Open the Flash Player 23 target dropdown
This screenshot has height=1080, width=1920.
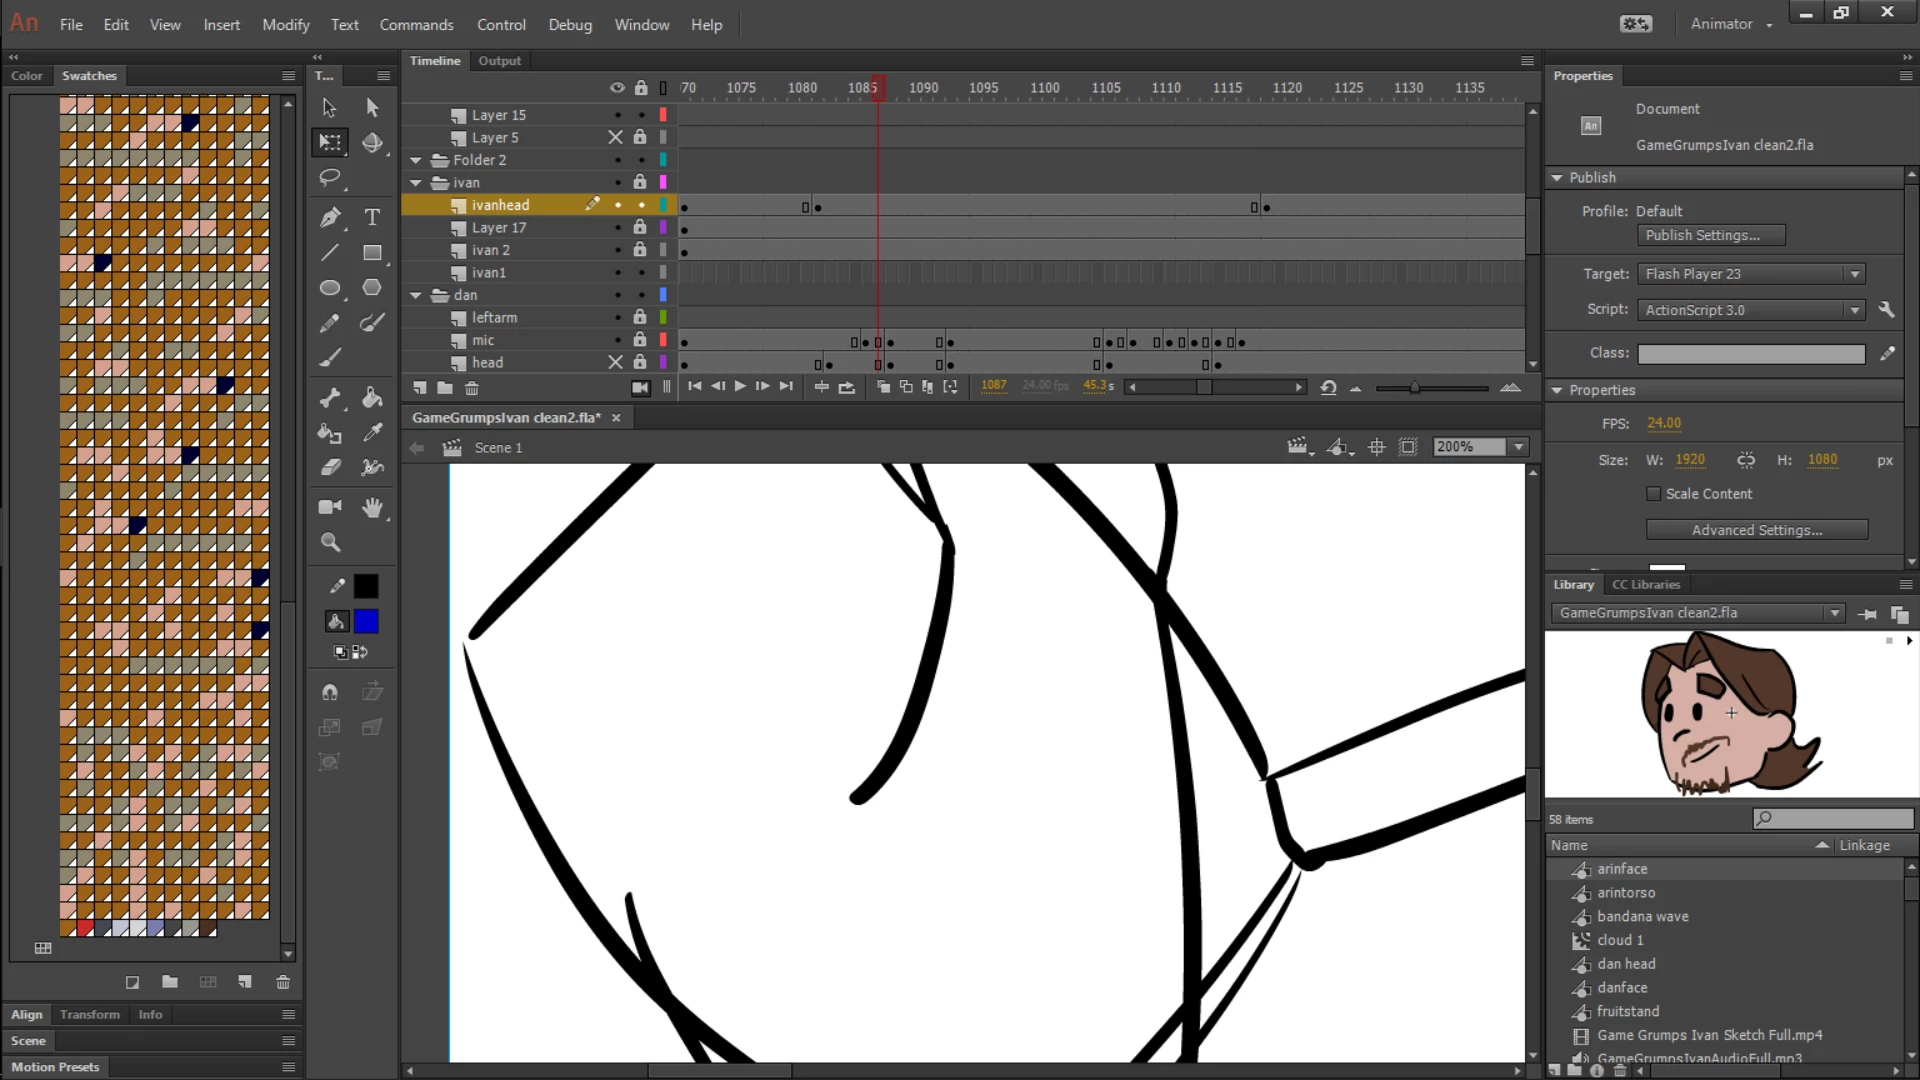click(x=1854, y=274)
